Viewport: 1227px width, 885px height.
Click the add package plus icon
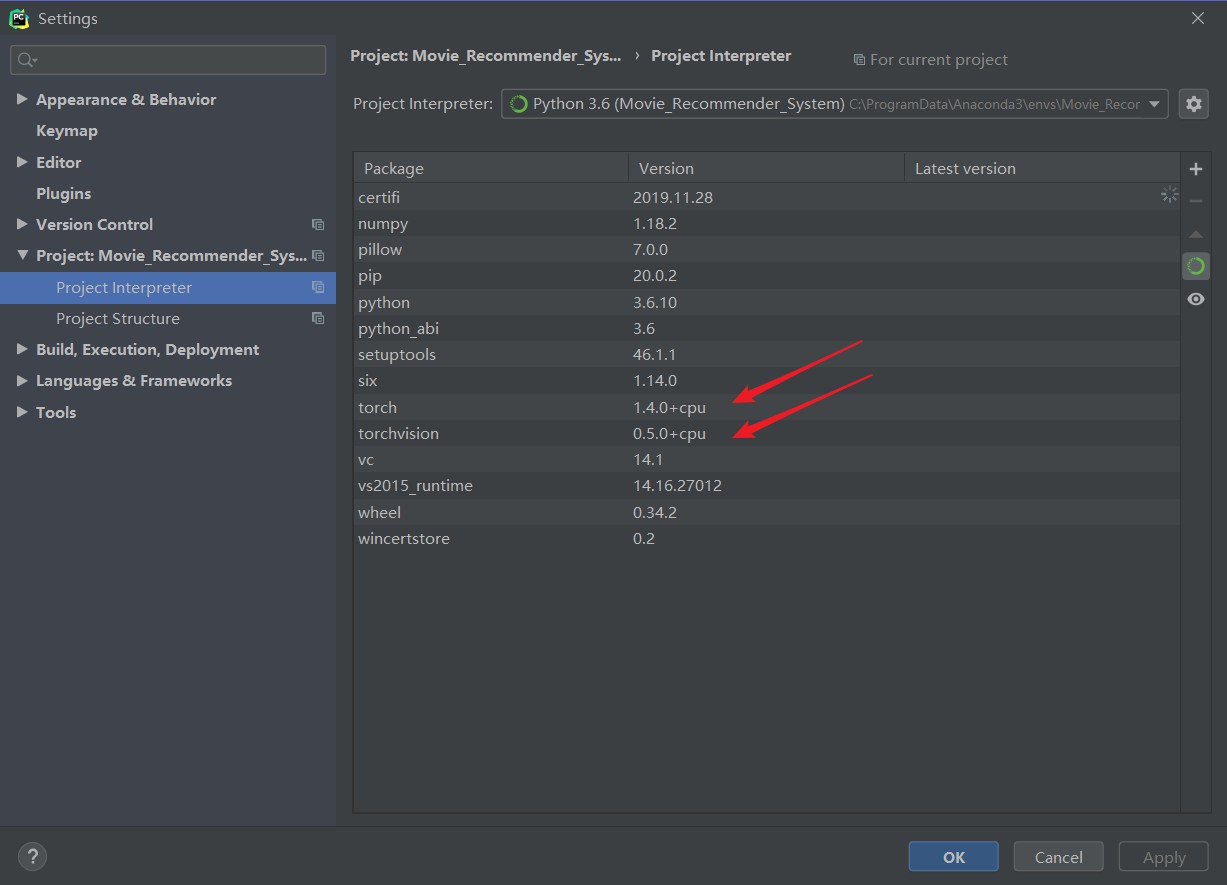(1195, 169)
